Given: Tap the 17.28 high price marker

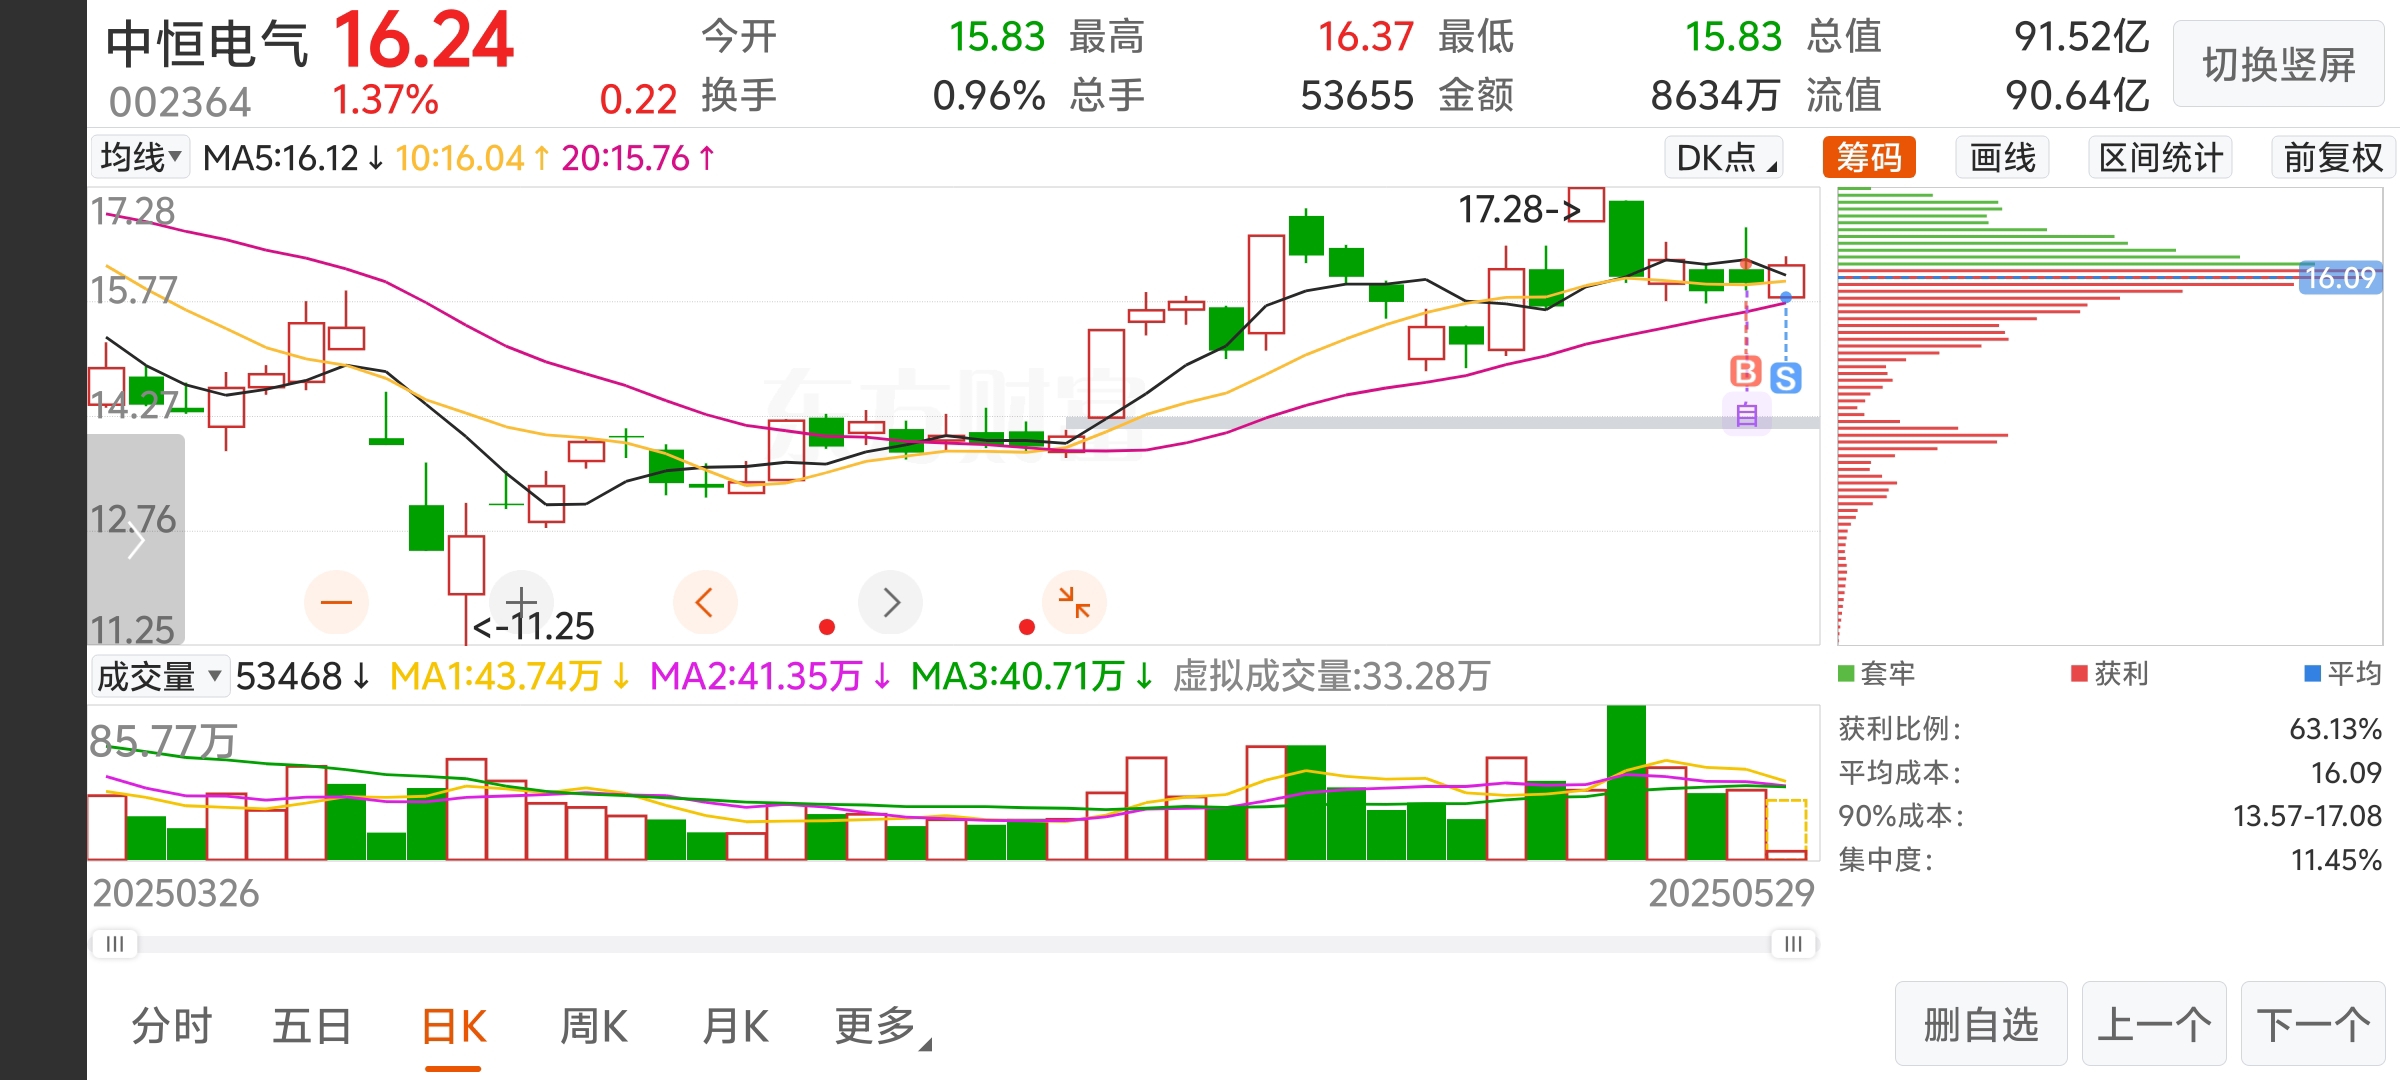Looking at the screenshot, I should pos(1518,209).
